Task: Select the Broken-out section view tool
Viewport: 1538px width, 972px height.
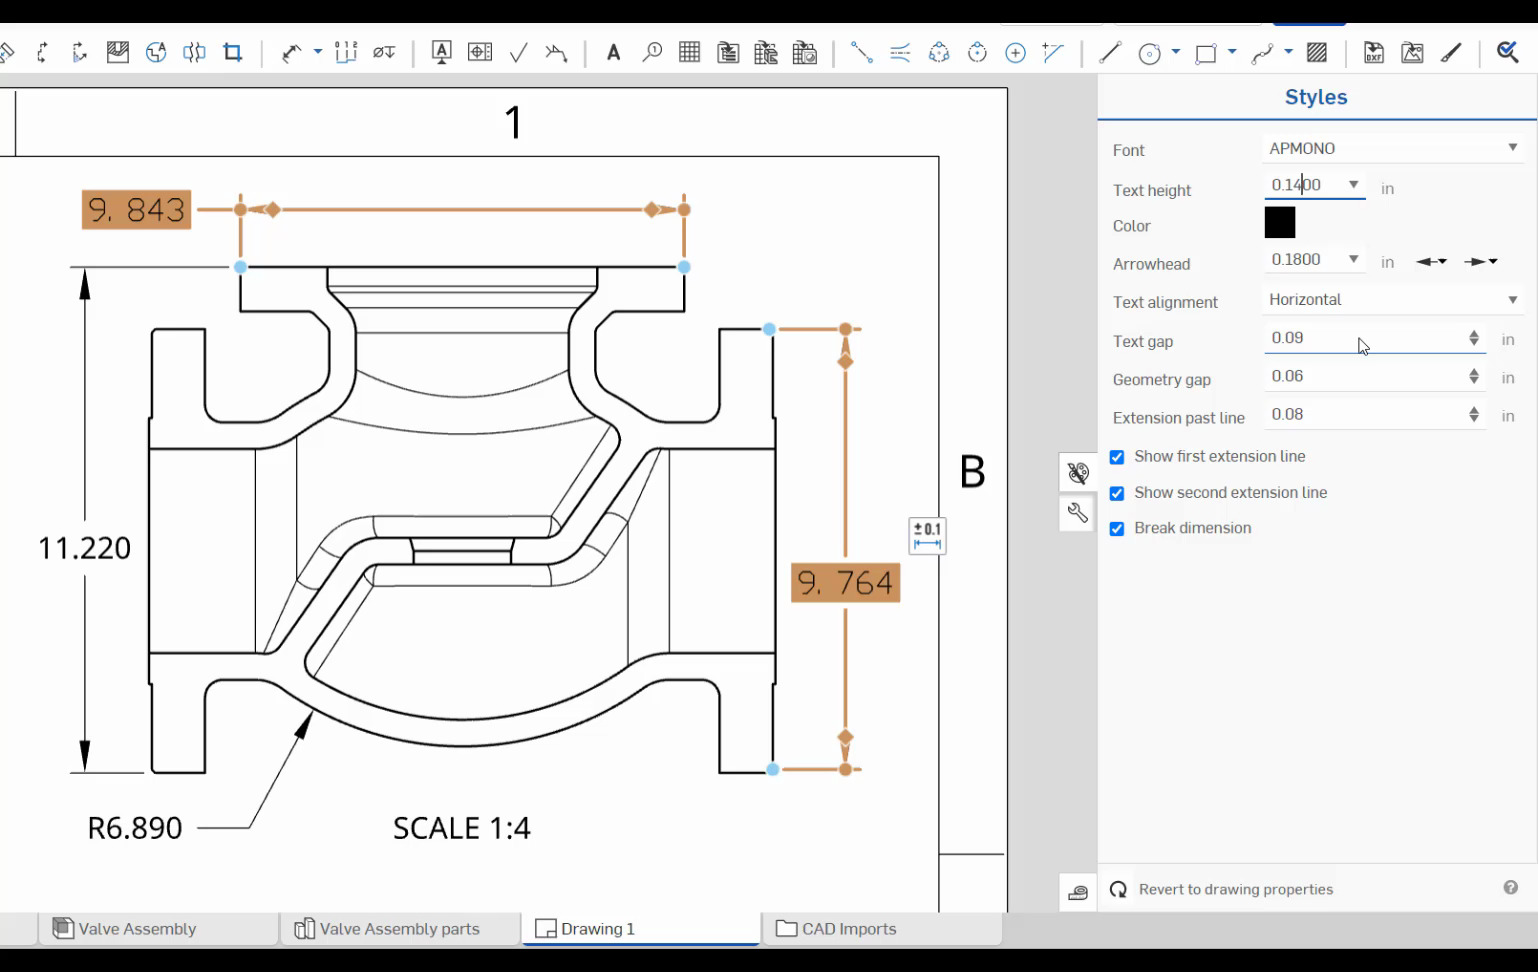Action: coord(118,53)
